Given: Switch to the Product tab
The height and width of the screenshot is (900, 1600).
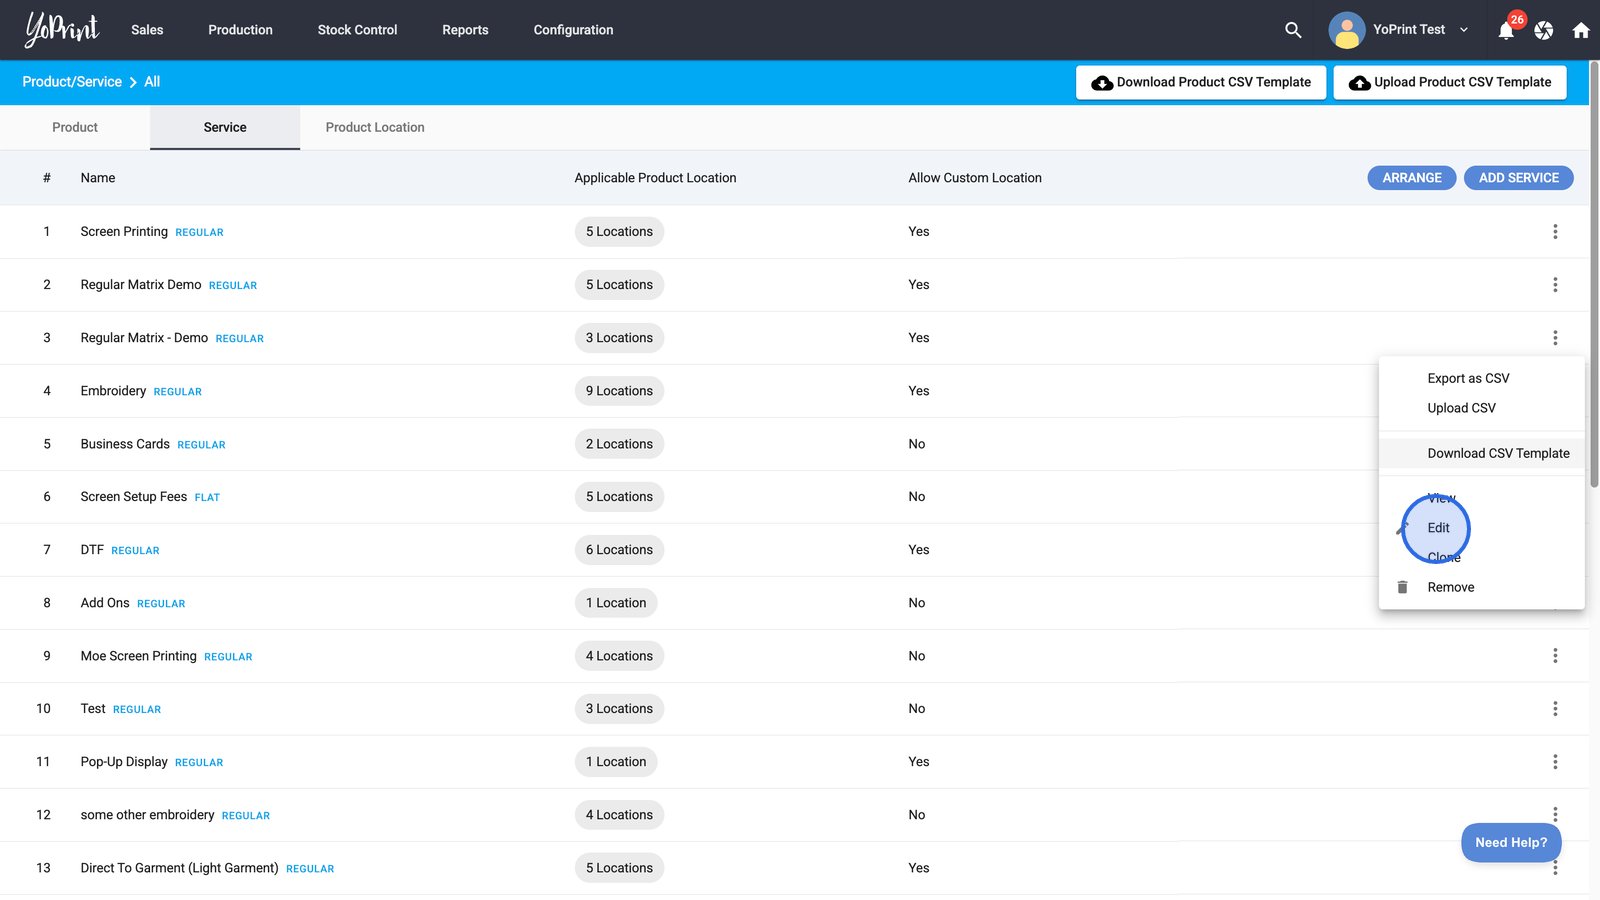Looking at the screenshot, I should coord(75,128).
